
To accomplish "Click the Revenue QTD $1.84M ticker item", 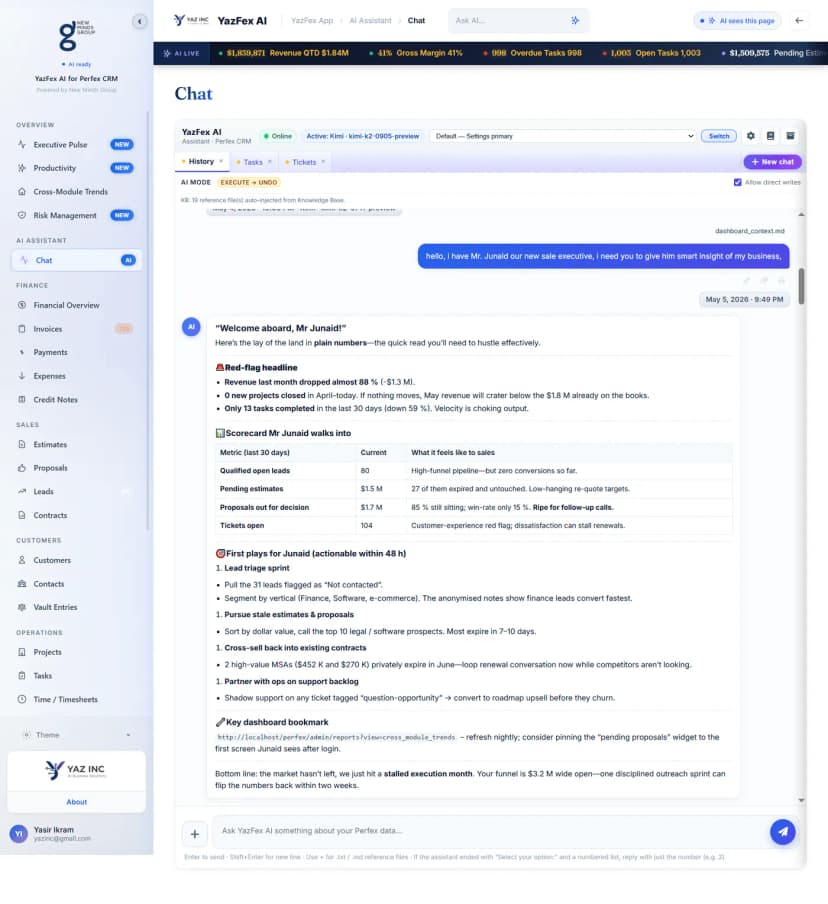I will click(x=284, y=54).
